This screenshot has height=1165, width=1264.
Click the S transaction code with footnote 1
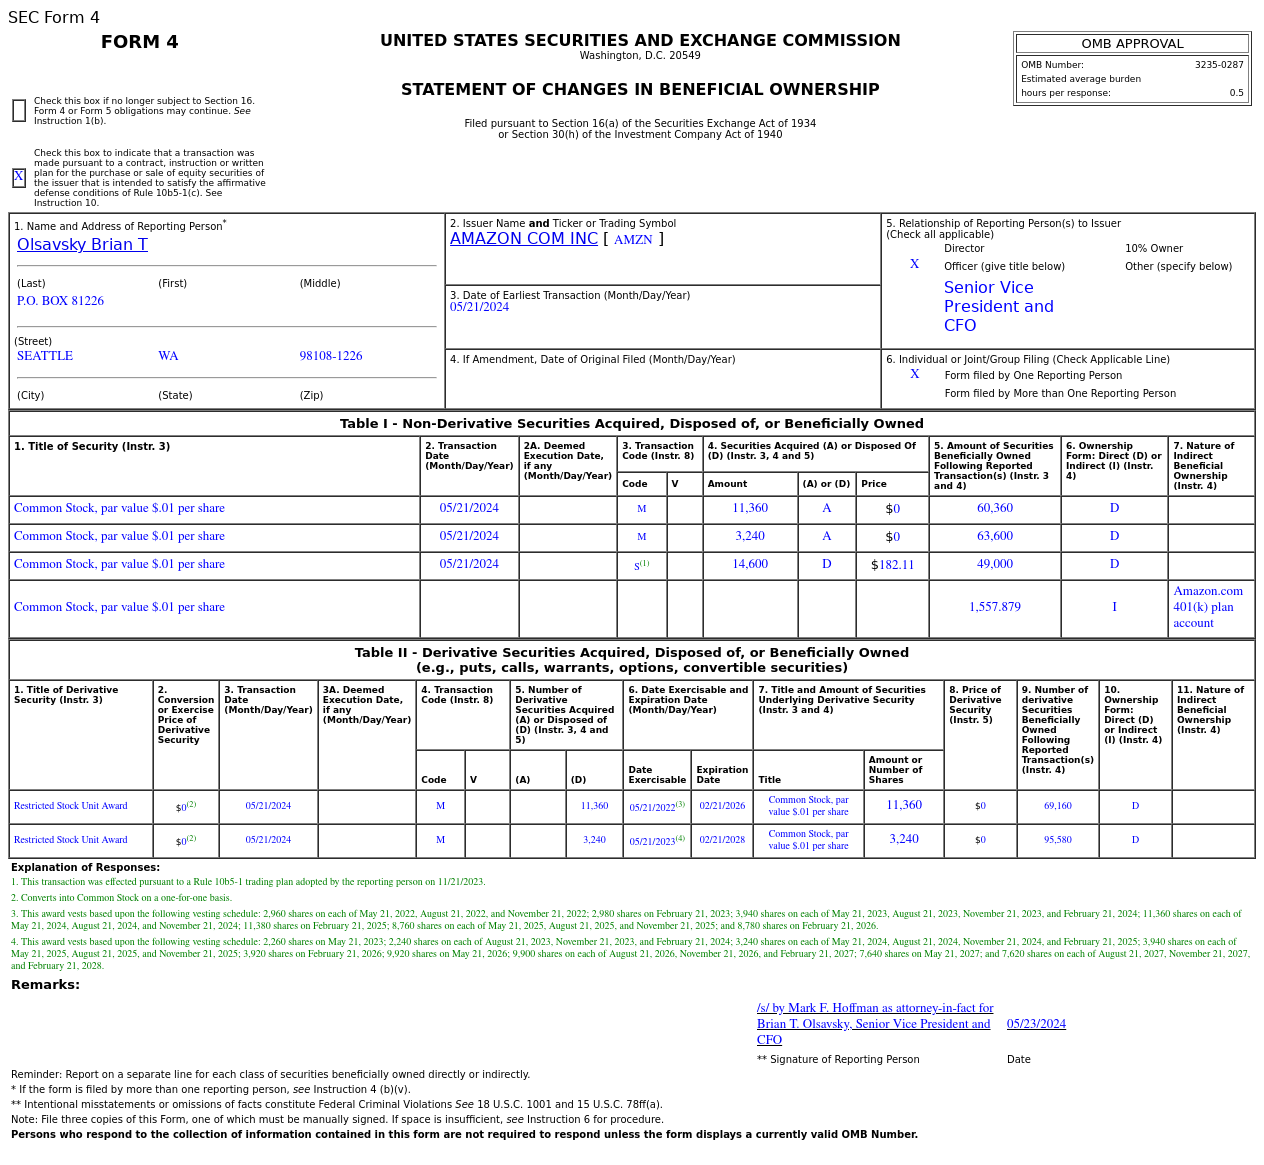coord(641,566)
